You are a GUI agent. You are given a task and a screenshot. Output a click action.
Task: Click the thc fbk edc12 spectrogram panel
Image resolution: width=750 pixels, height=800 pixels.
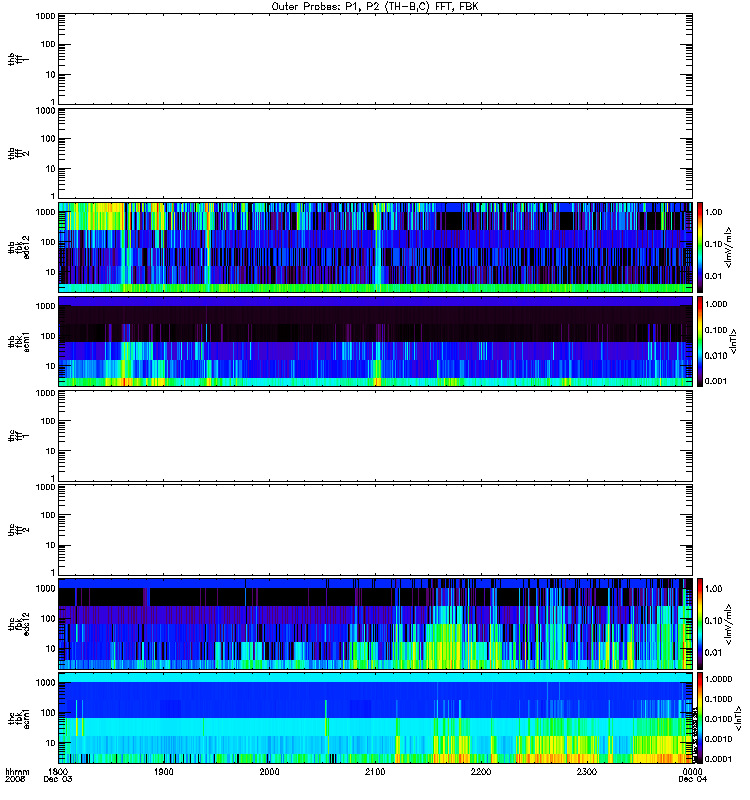point(376,623)
